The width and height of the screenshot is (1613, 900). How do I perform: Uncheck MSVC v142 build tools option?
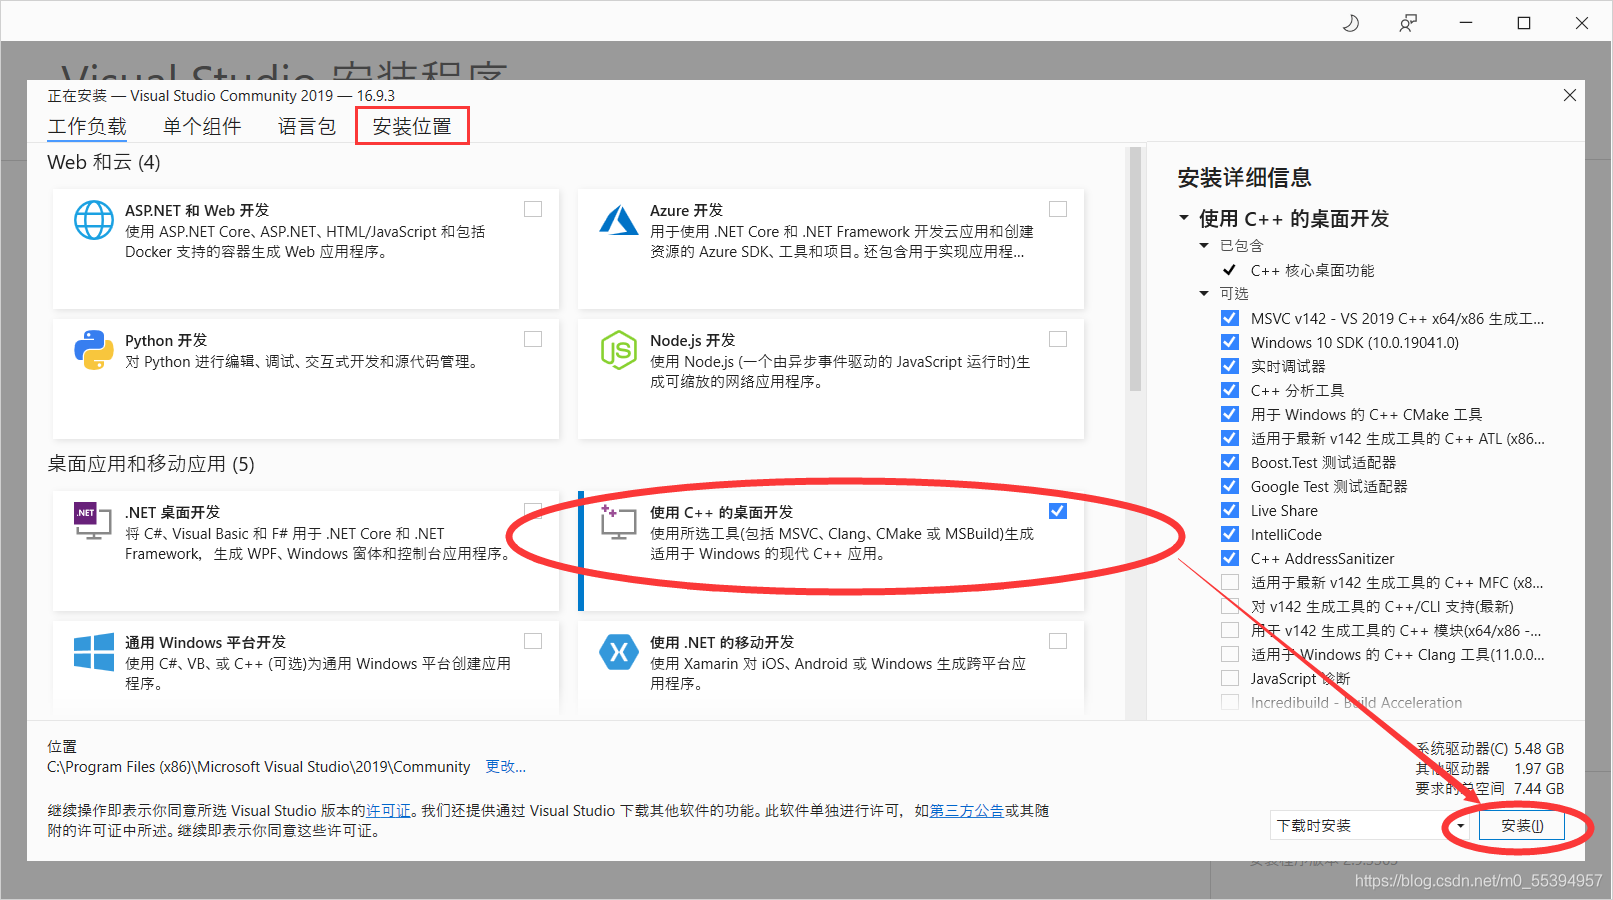point(1230,318)
